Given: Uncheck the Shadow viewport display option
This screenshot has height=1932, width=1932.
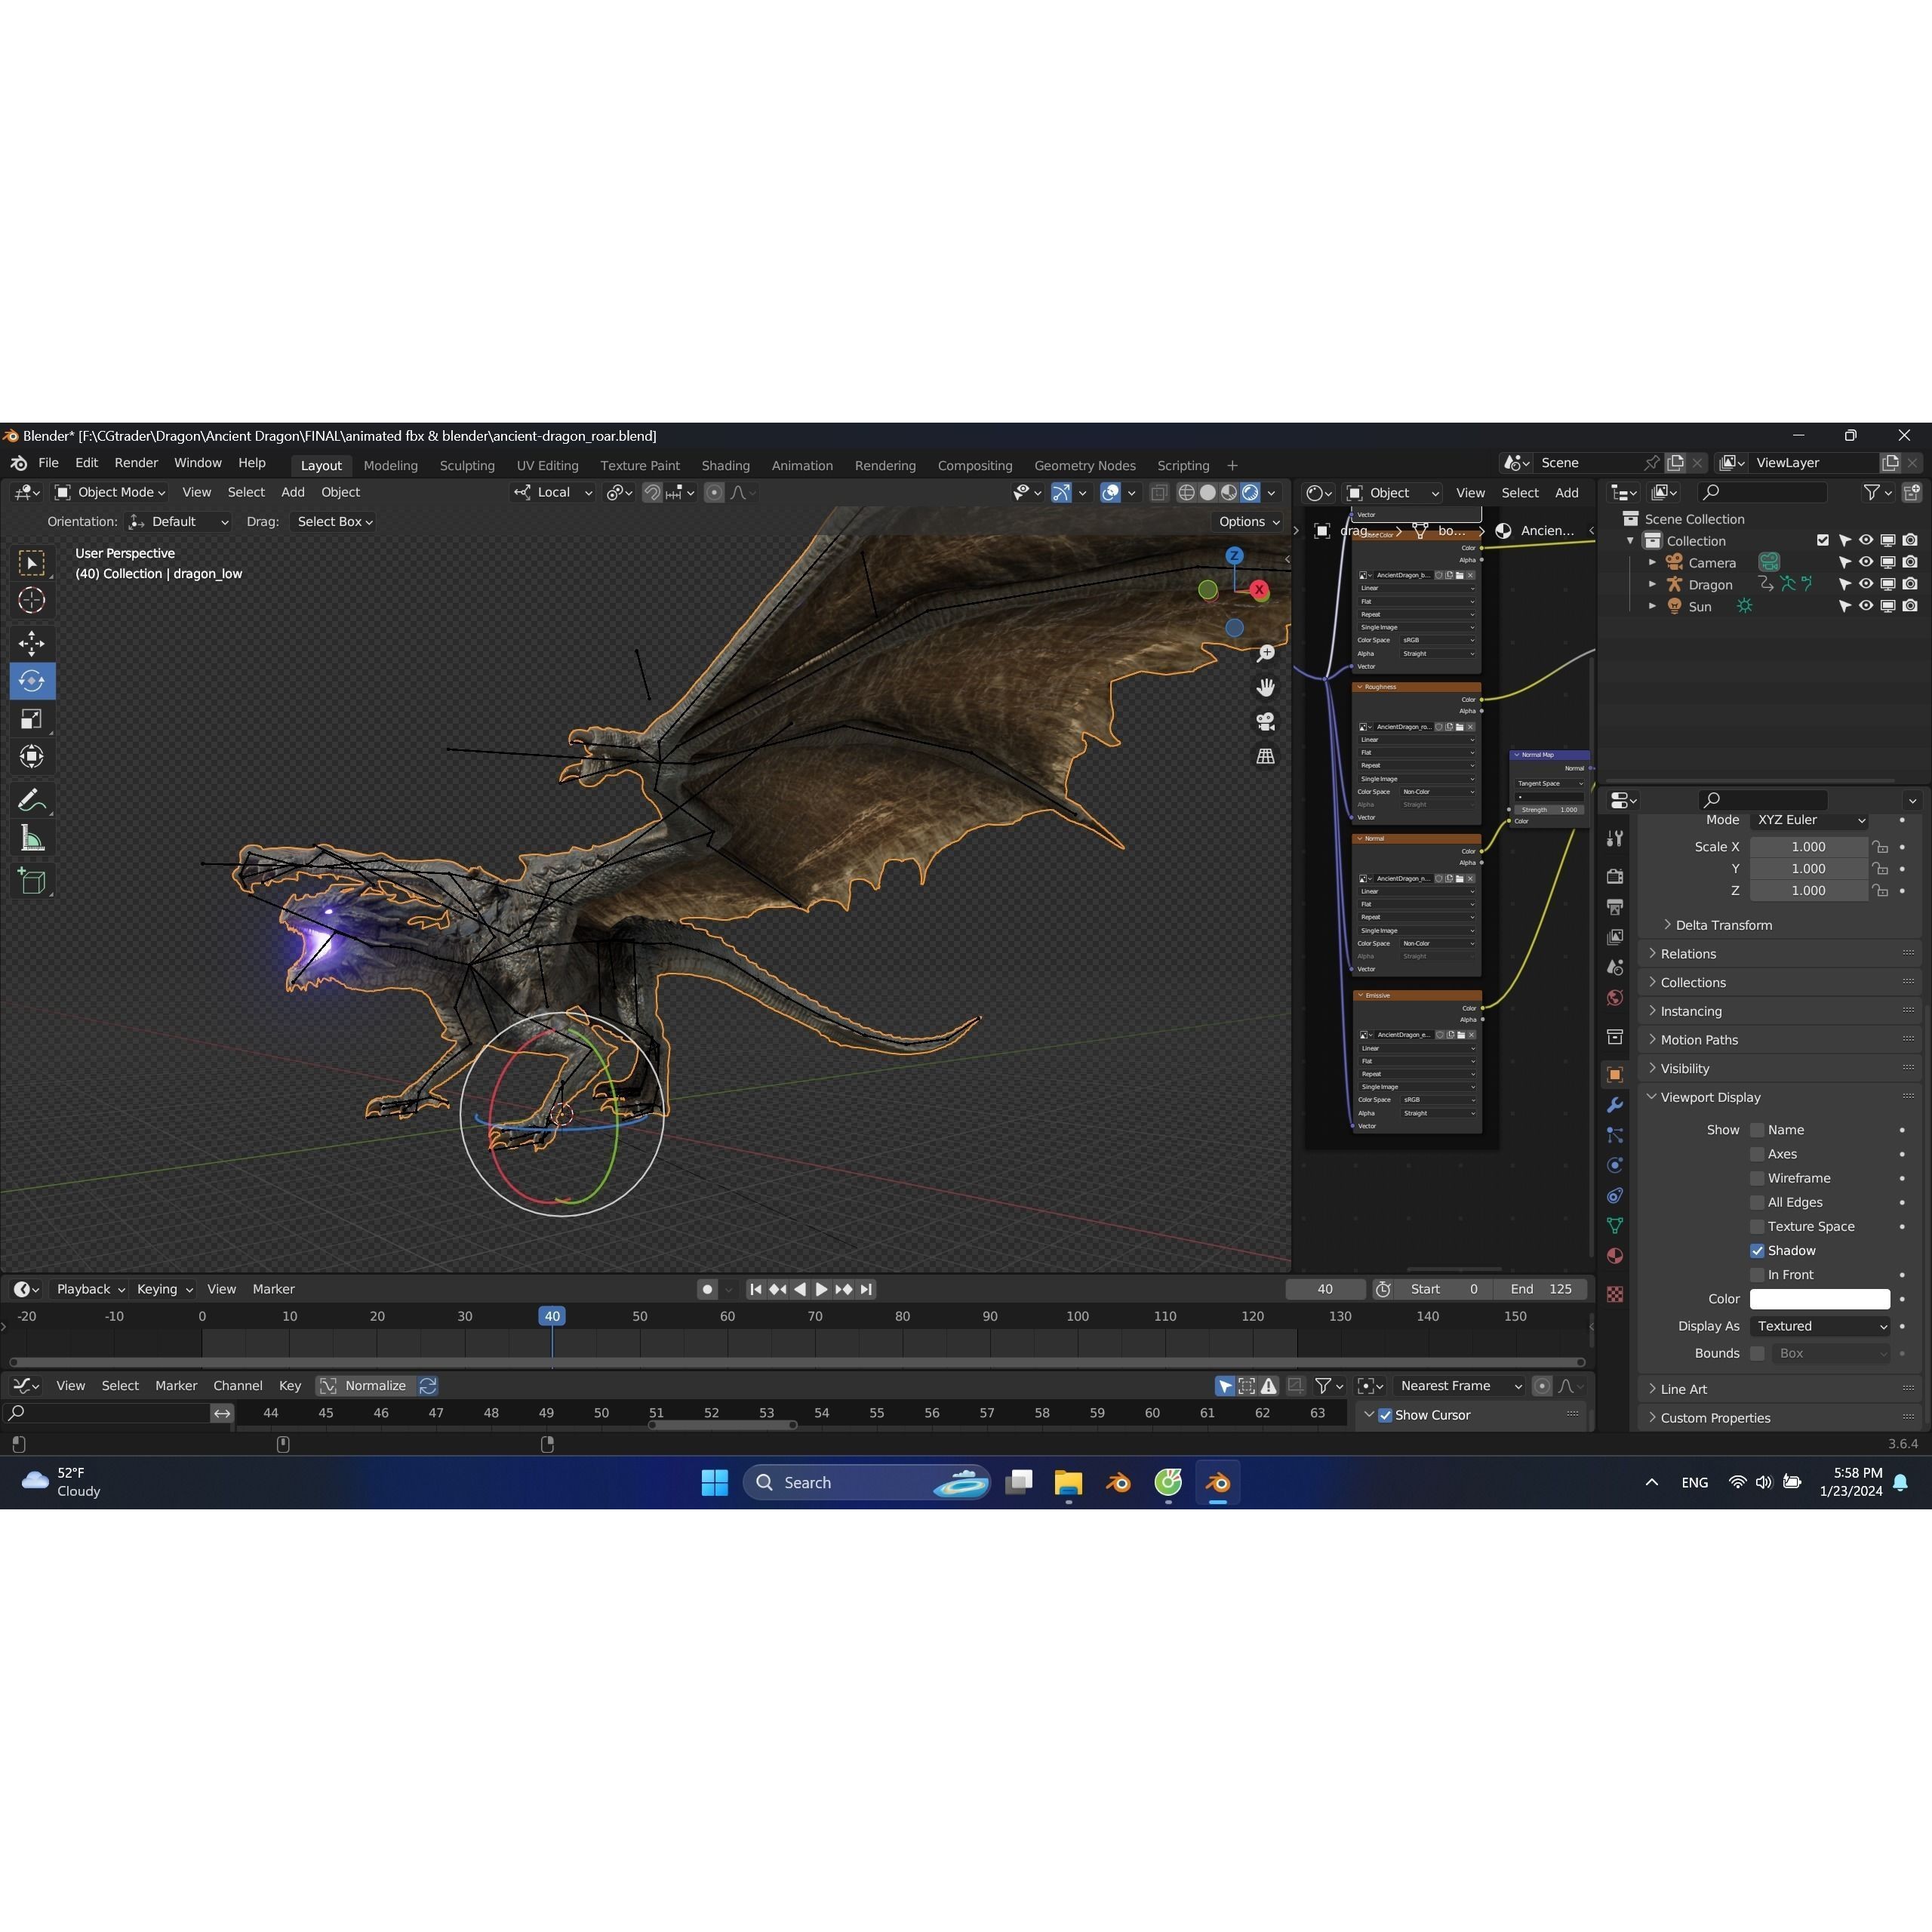Looking at the screenshot, I should click(x=1756, y=1250).
